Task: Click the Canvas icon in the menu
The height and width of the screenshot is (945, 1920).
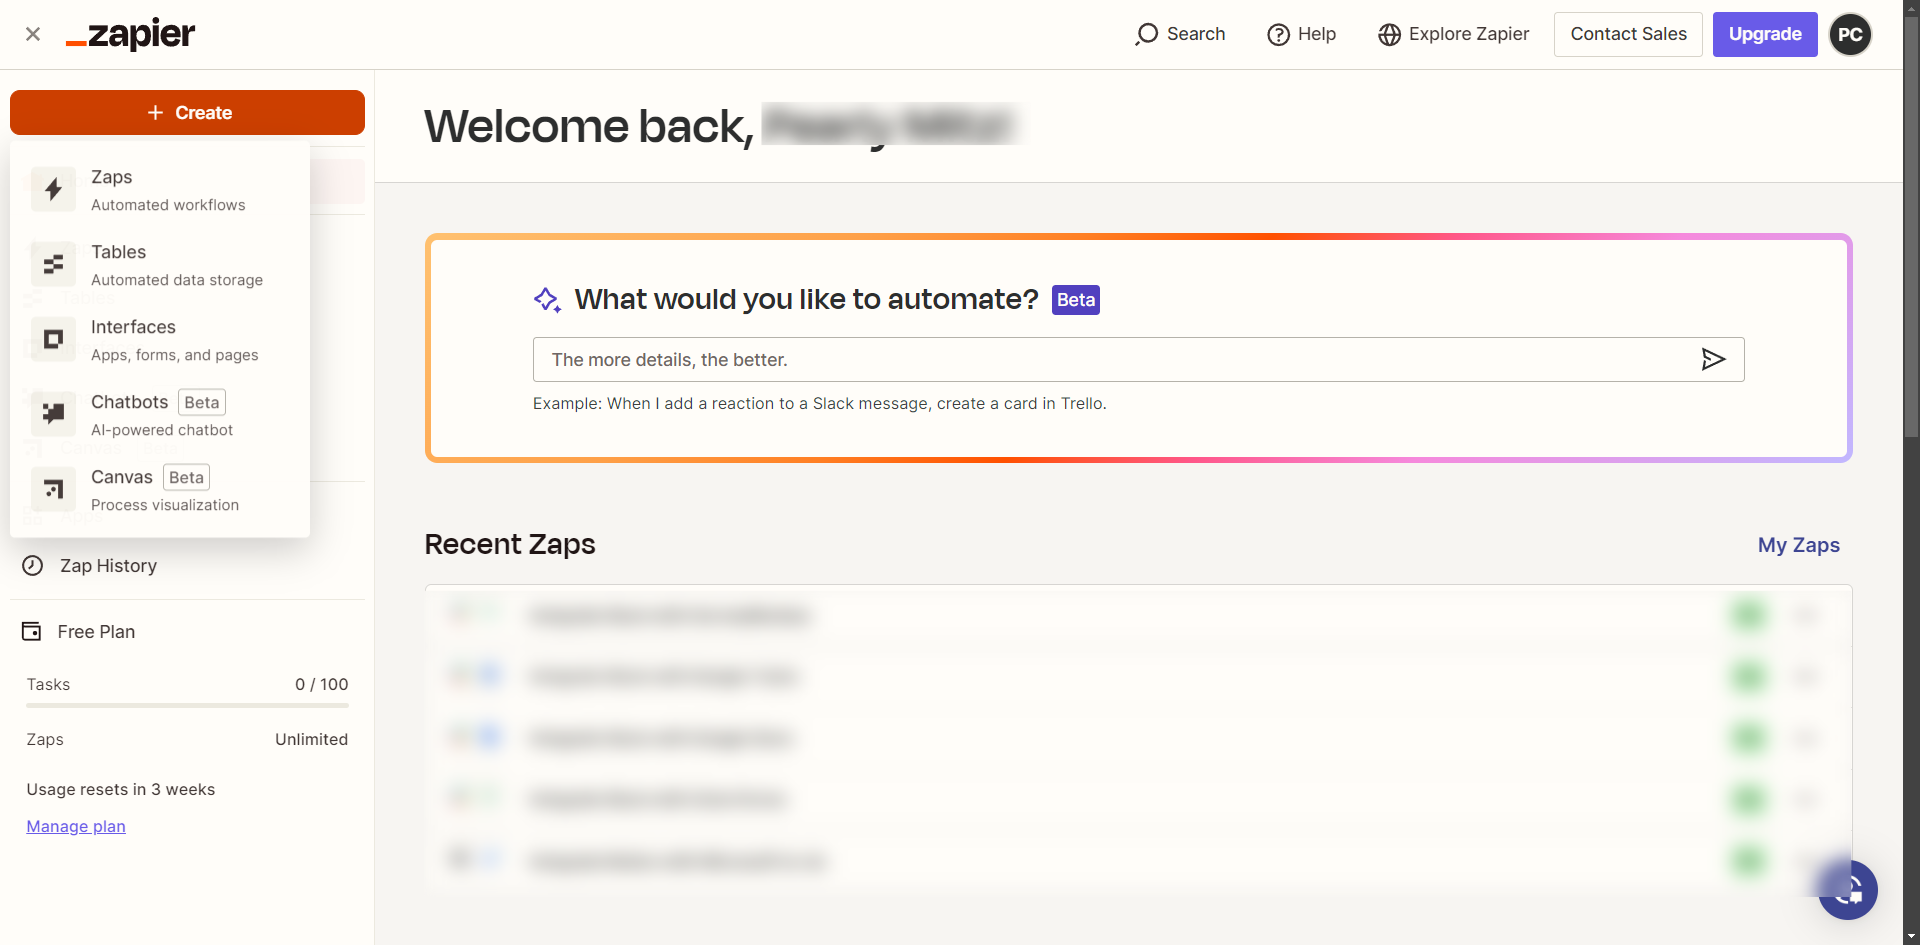Action: point(53,489)
